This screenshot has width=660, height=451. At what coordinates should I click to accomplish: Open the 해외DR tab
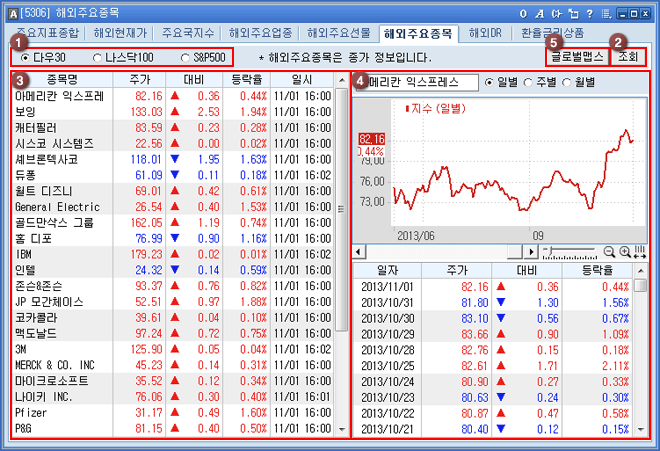coord(487,33)
